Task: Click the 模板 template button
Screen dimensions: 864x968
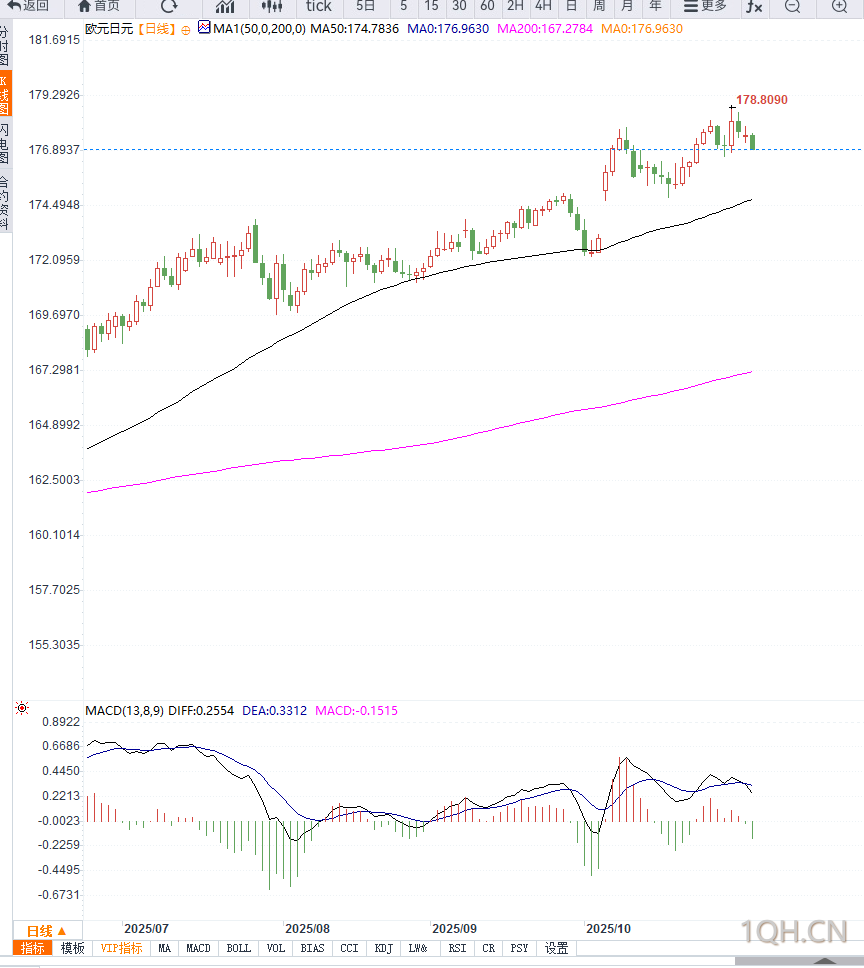Action: click(x=73, y=948)
